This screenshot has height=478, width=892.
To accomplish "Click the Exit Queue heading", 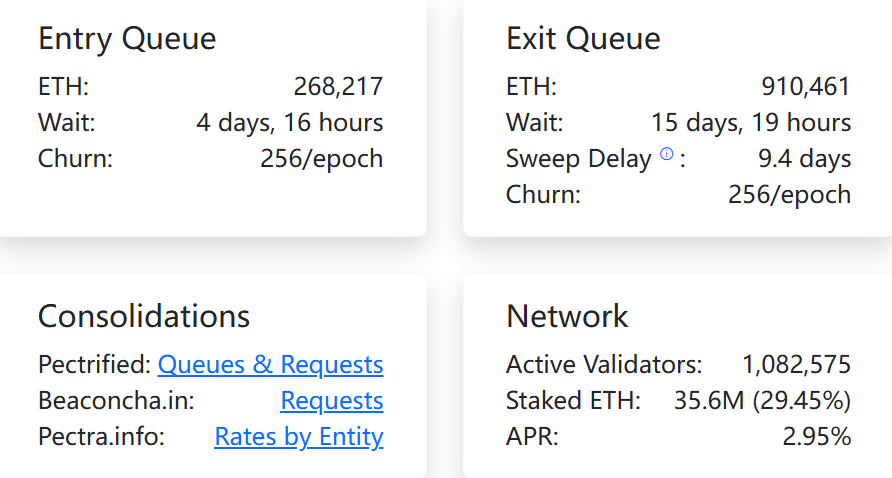I will pyautogui.click(x=583, y=39).
